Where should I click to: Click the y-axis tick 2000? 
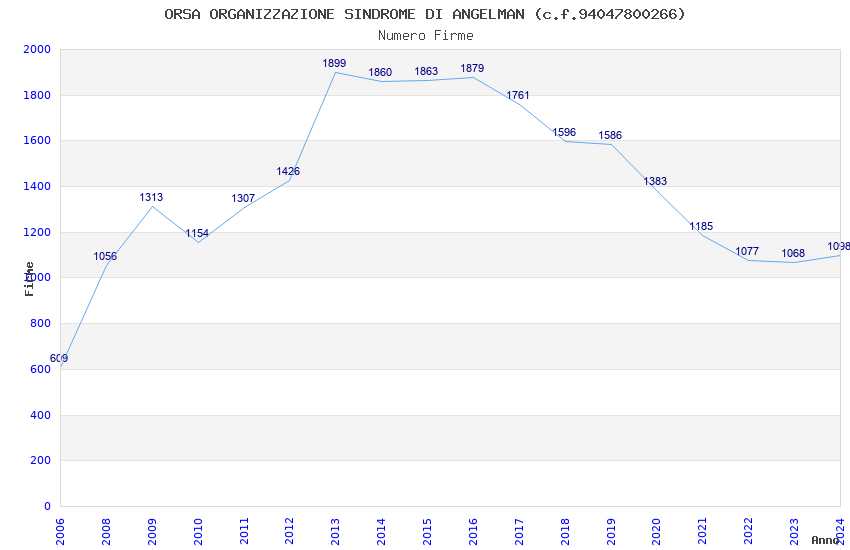pos(37,49)
